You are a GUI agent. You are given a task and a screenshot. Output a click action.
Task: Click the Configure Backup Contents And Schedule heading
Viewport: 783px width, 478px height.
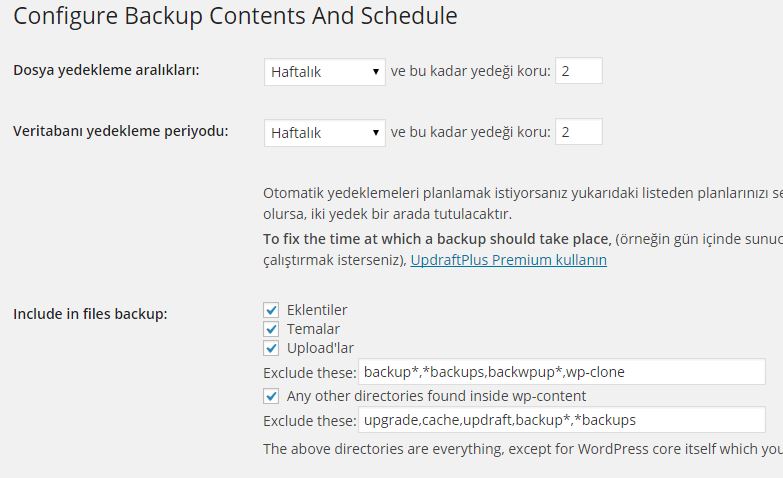pyautogui.click(x=235, y=16)
